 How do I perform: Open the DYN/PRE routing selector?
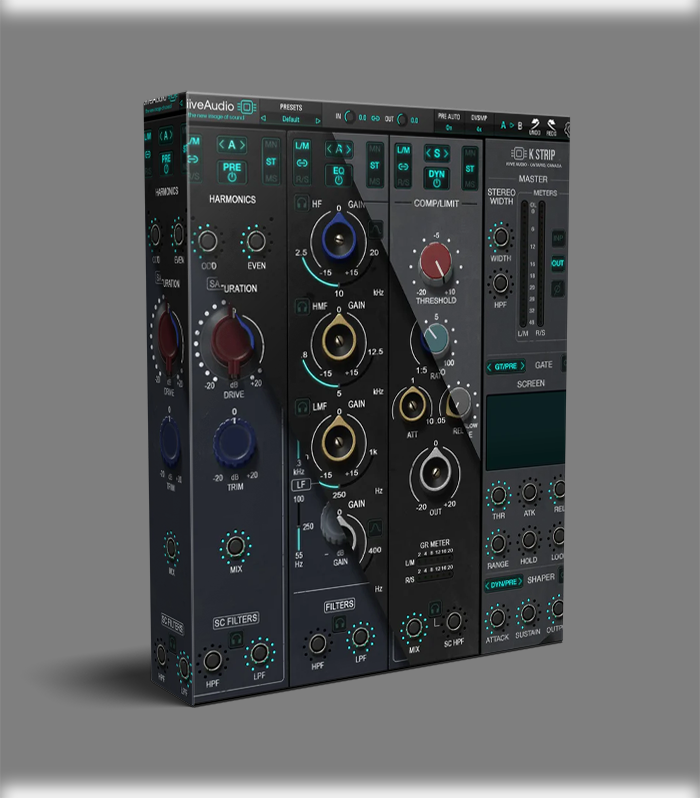pos(503,584)
